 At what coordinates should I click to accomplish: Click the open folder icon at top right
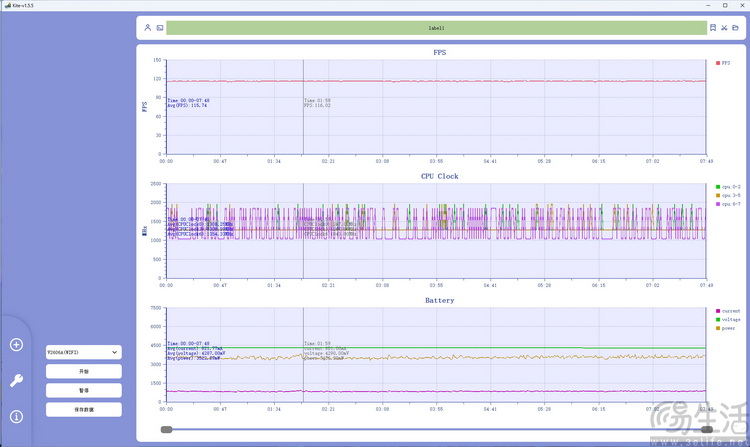tap(736, 28)
